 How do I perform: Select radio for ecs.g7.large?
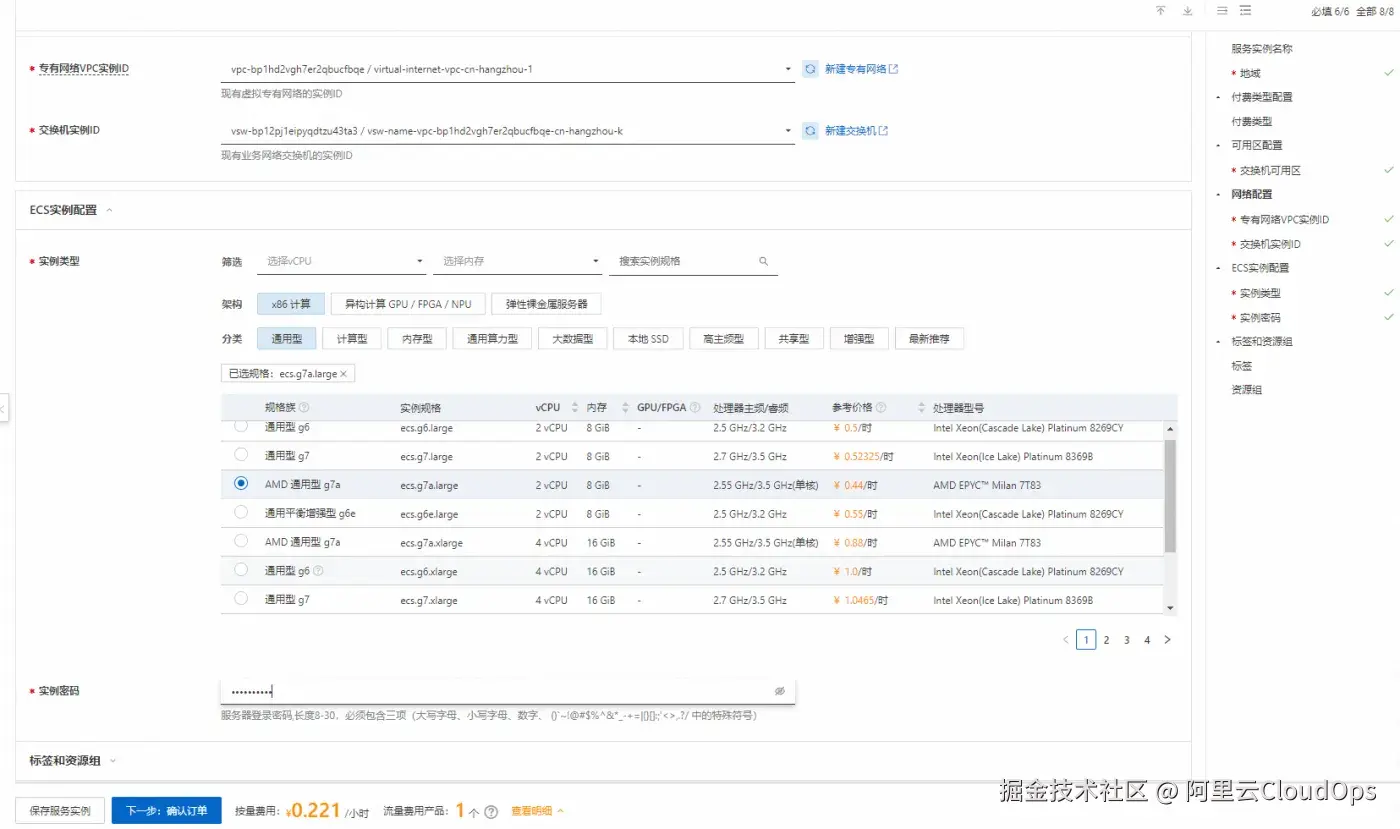click(241, 455)
